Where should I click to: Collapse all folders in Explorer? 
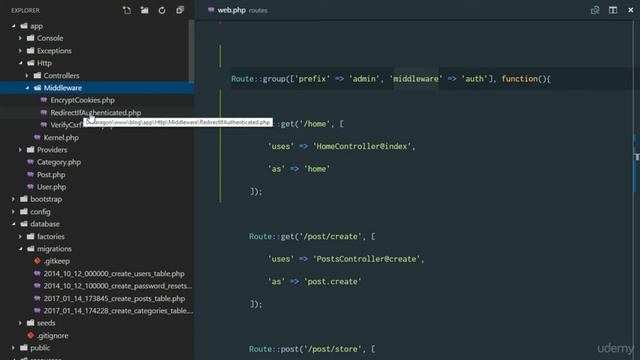[x=180, y=10]
